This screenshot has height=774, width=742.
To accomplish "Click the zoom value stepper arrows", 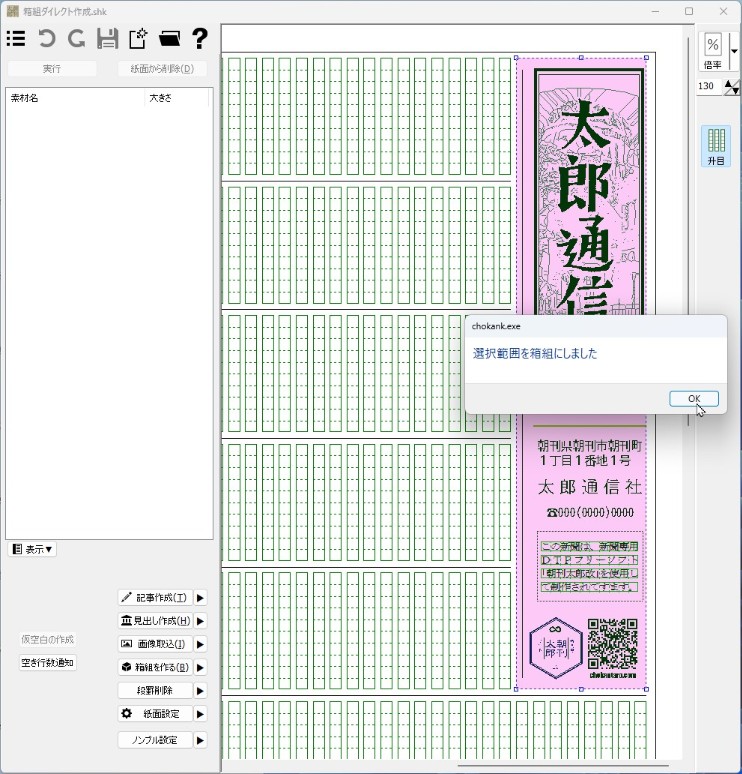I will (731, 87).
